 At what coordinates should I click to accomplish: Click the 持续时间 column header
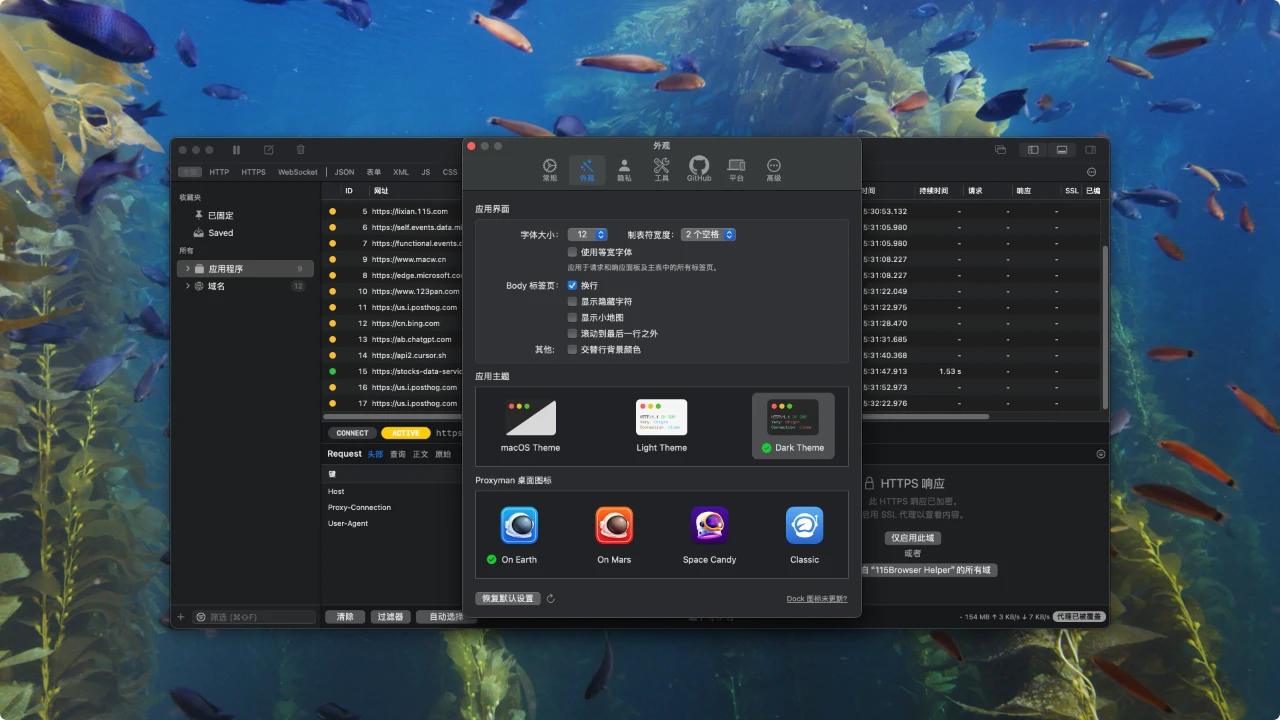point(934,190)
